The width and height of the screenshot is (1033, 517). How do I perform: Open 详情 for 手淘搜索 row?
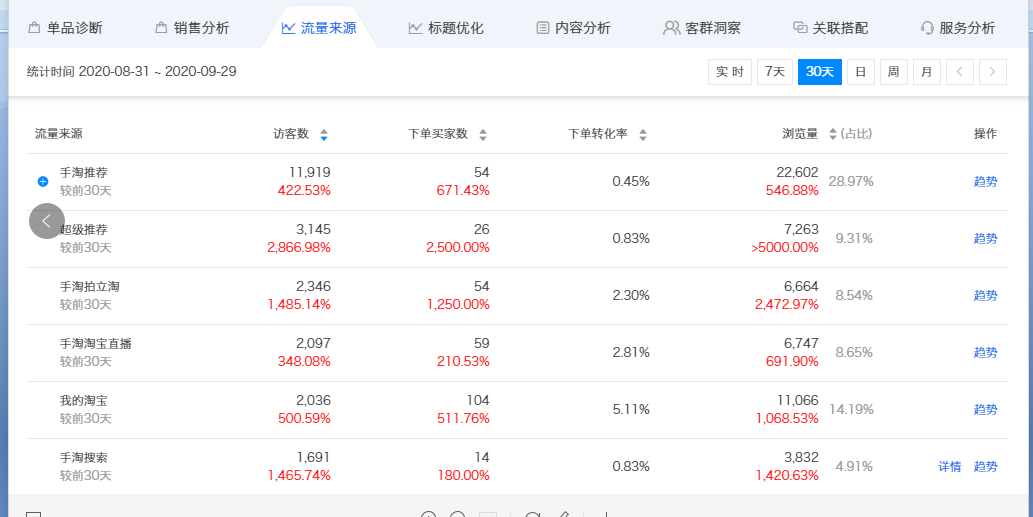(x=949, y=466)
